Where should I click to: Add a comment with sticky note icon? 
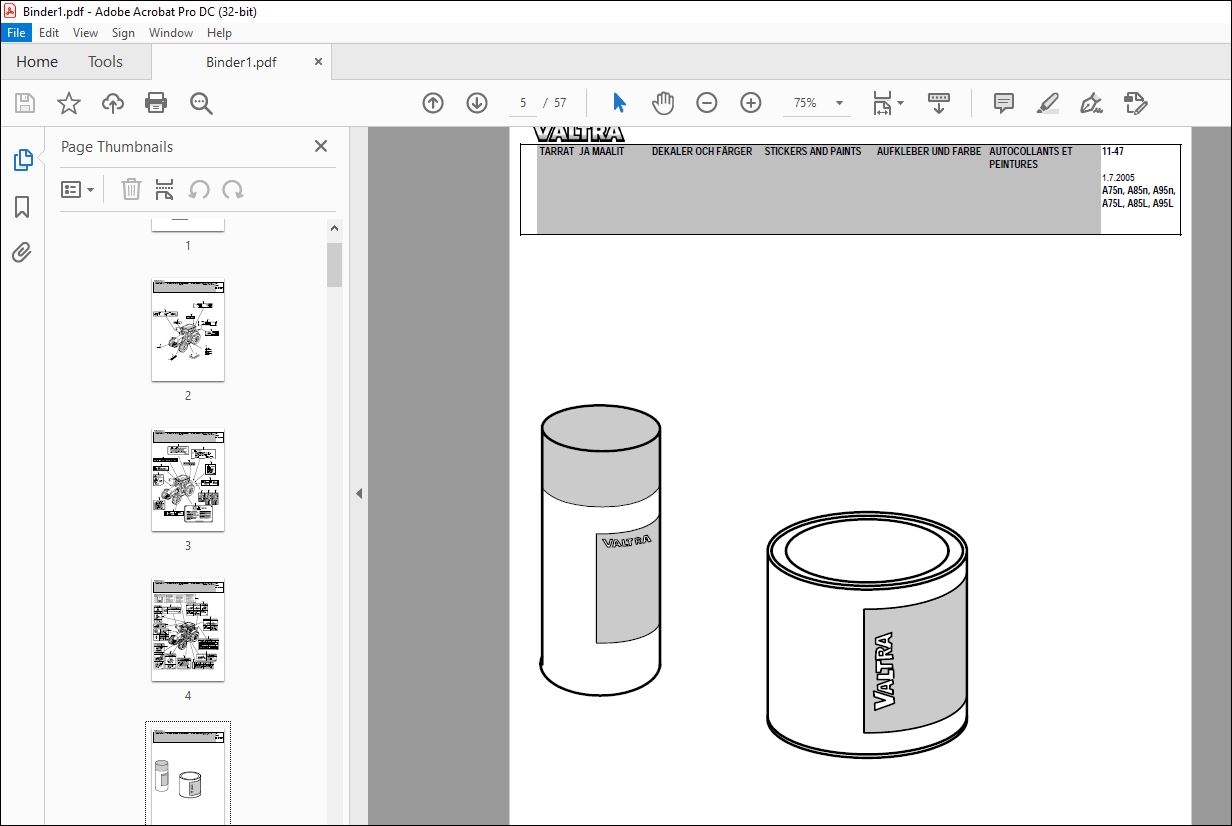pos(1004,103)
